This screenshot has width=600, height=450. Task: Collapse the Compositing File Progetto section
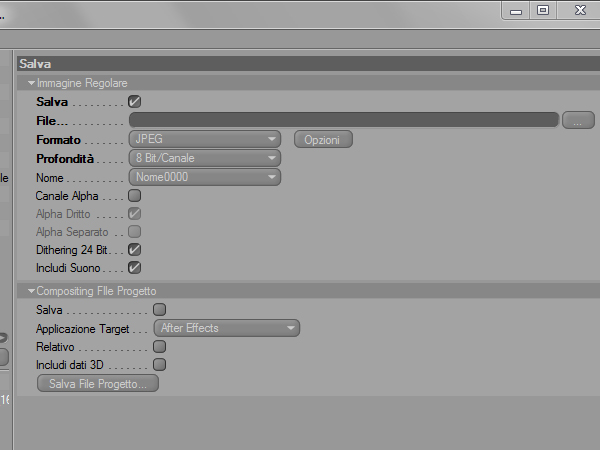31,291
